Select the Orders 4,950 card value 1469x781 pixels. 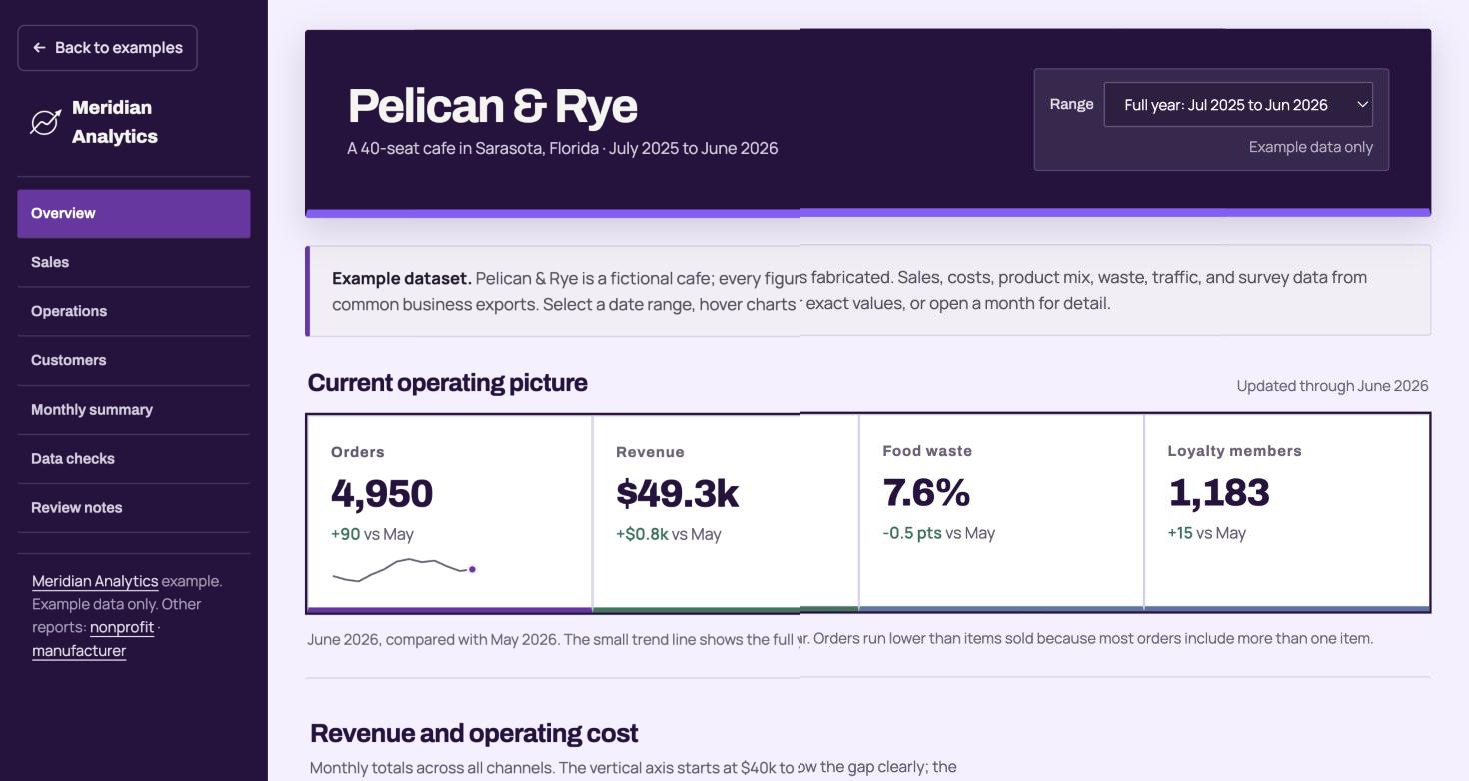[382, 494]
